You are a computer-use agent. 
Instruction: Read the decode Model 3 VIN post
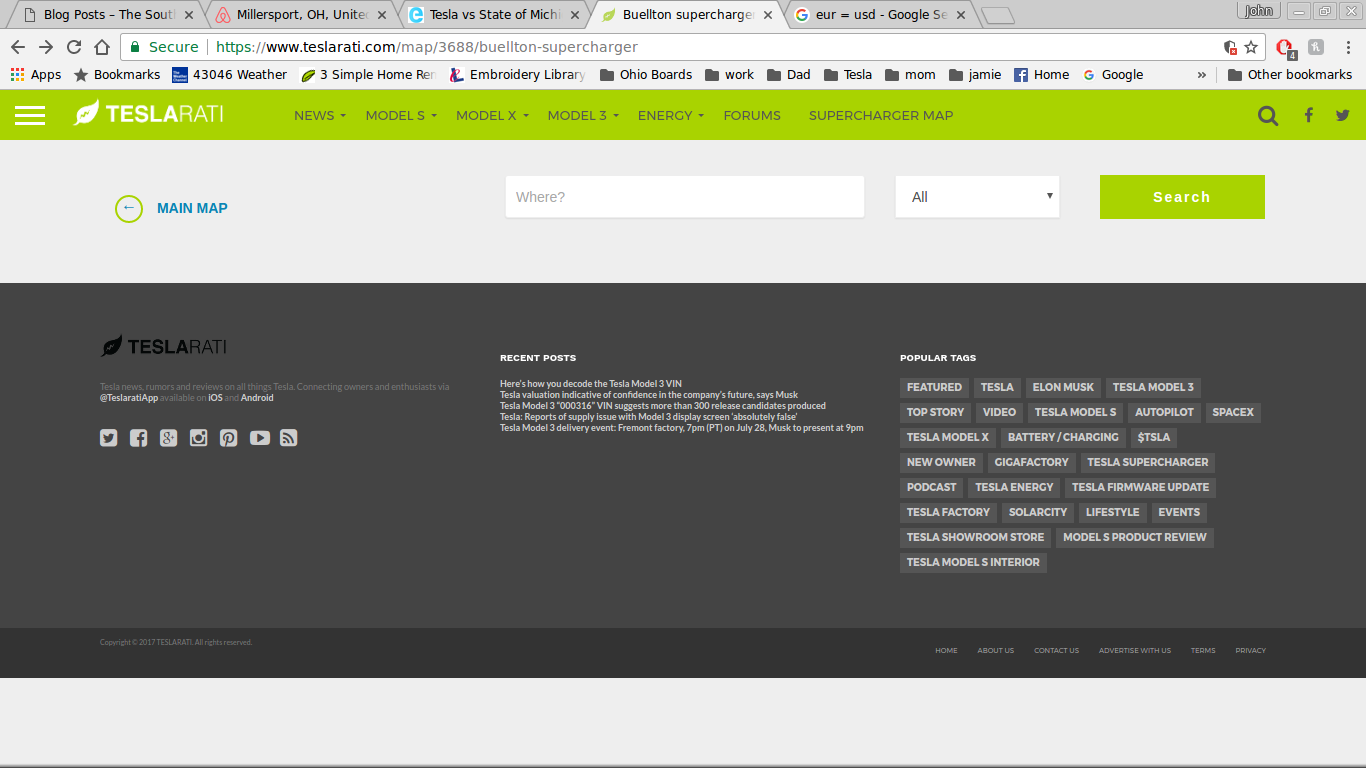point(591,384)
